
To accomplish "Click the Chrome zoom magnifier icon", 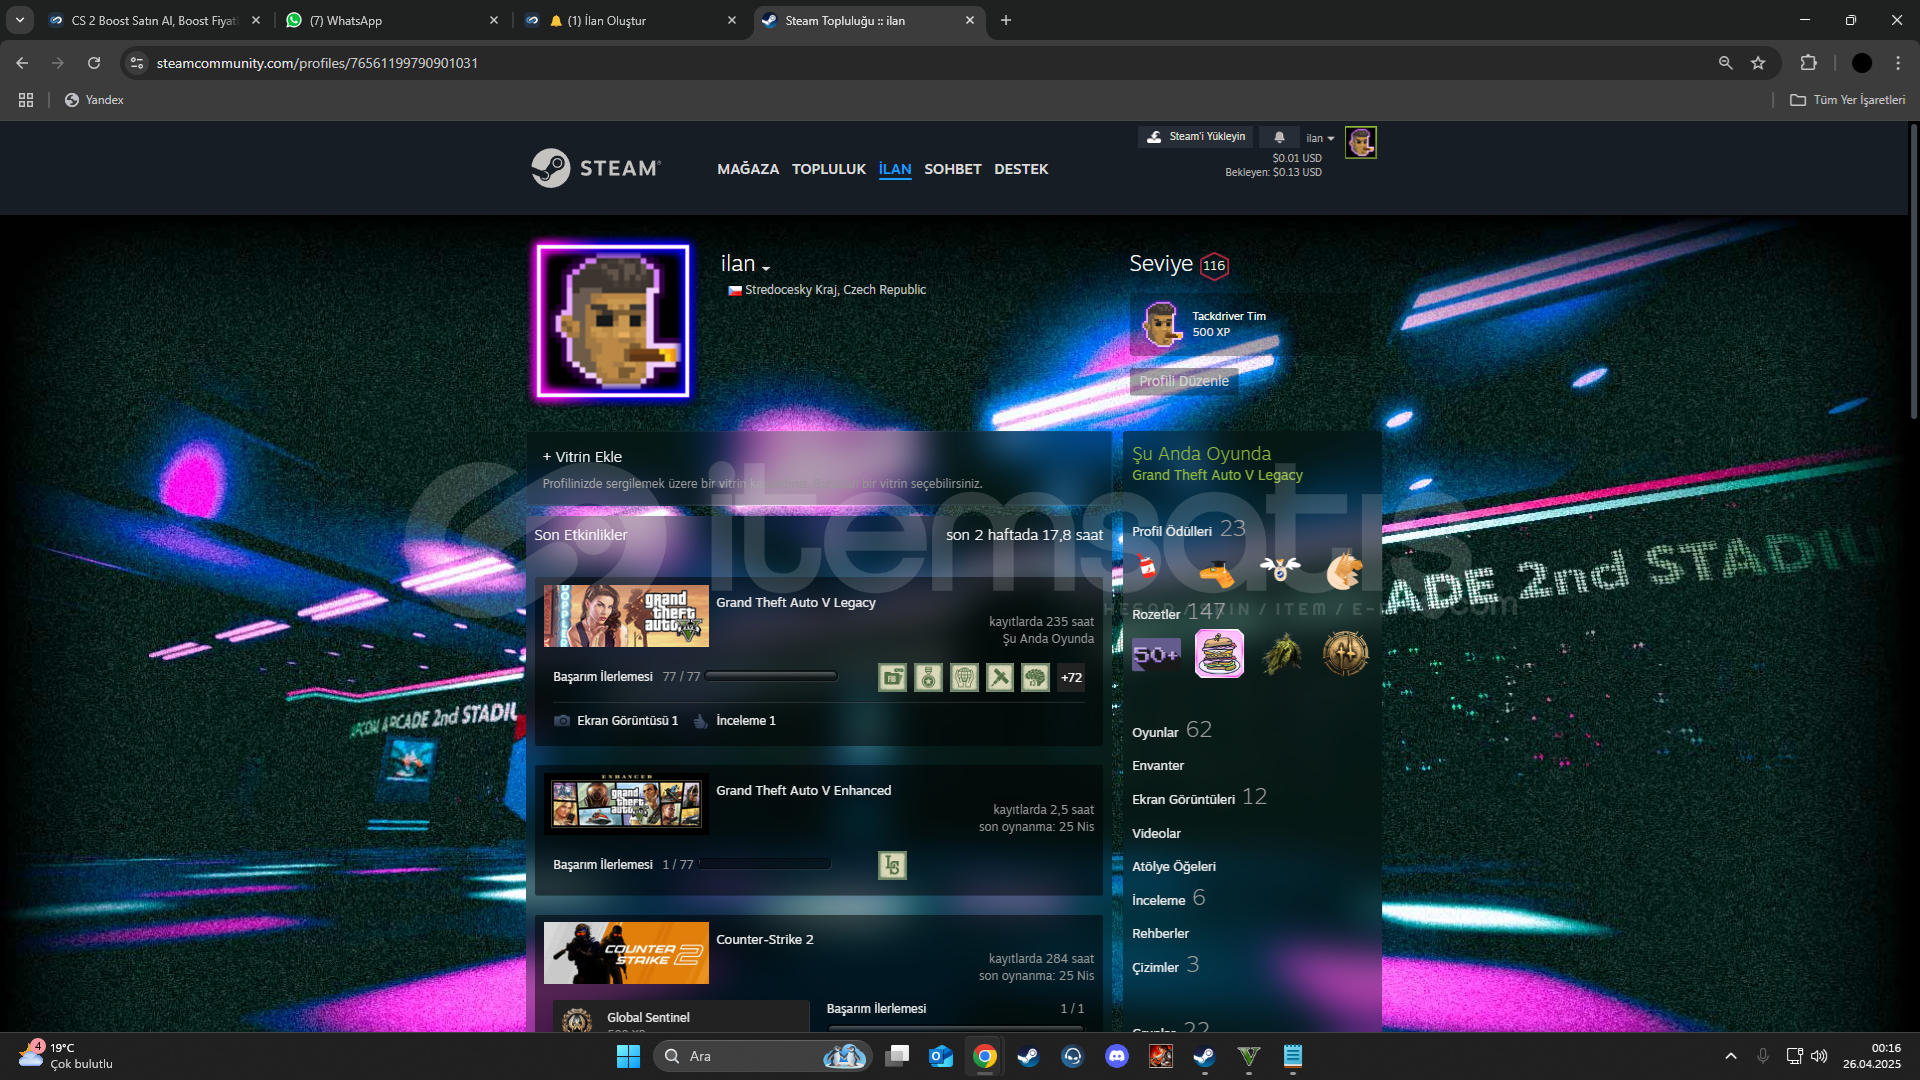I will (1725, 63).
